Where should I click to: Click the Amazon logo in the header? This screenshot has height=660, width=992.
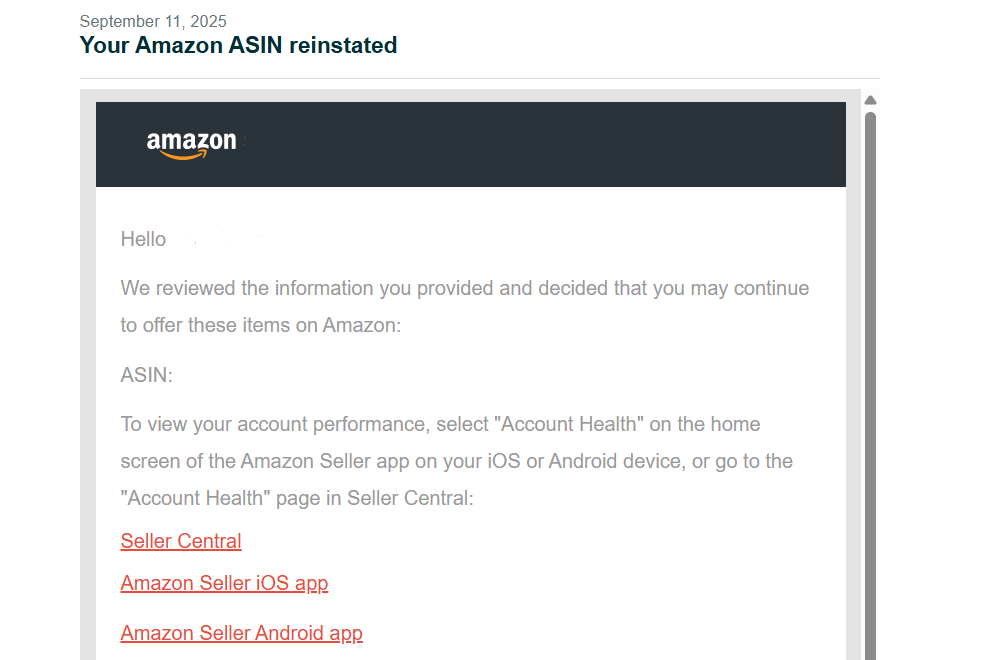[191, 144]
